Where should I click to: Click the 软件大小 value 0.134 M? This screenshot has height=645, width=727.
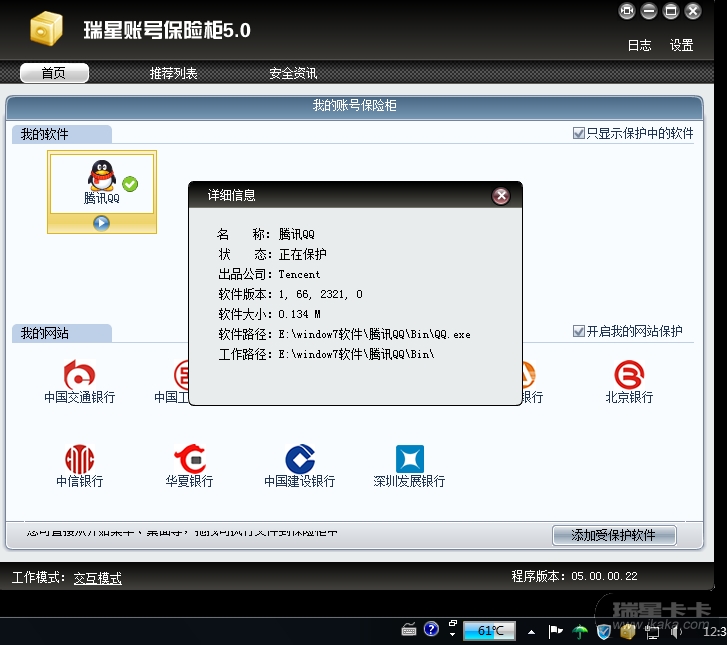click(x=300, y=314)
